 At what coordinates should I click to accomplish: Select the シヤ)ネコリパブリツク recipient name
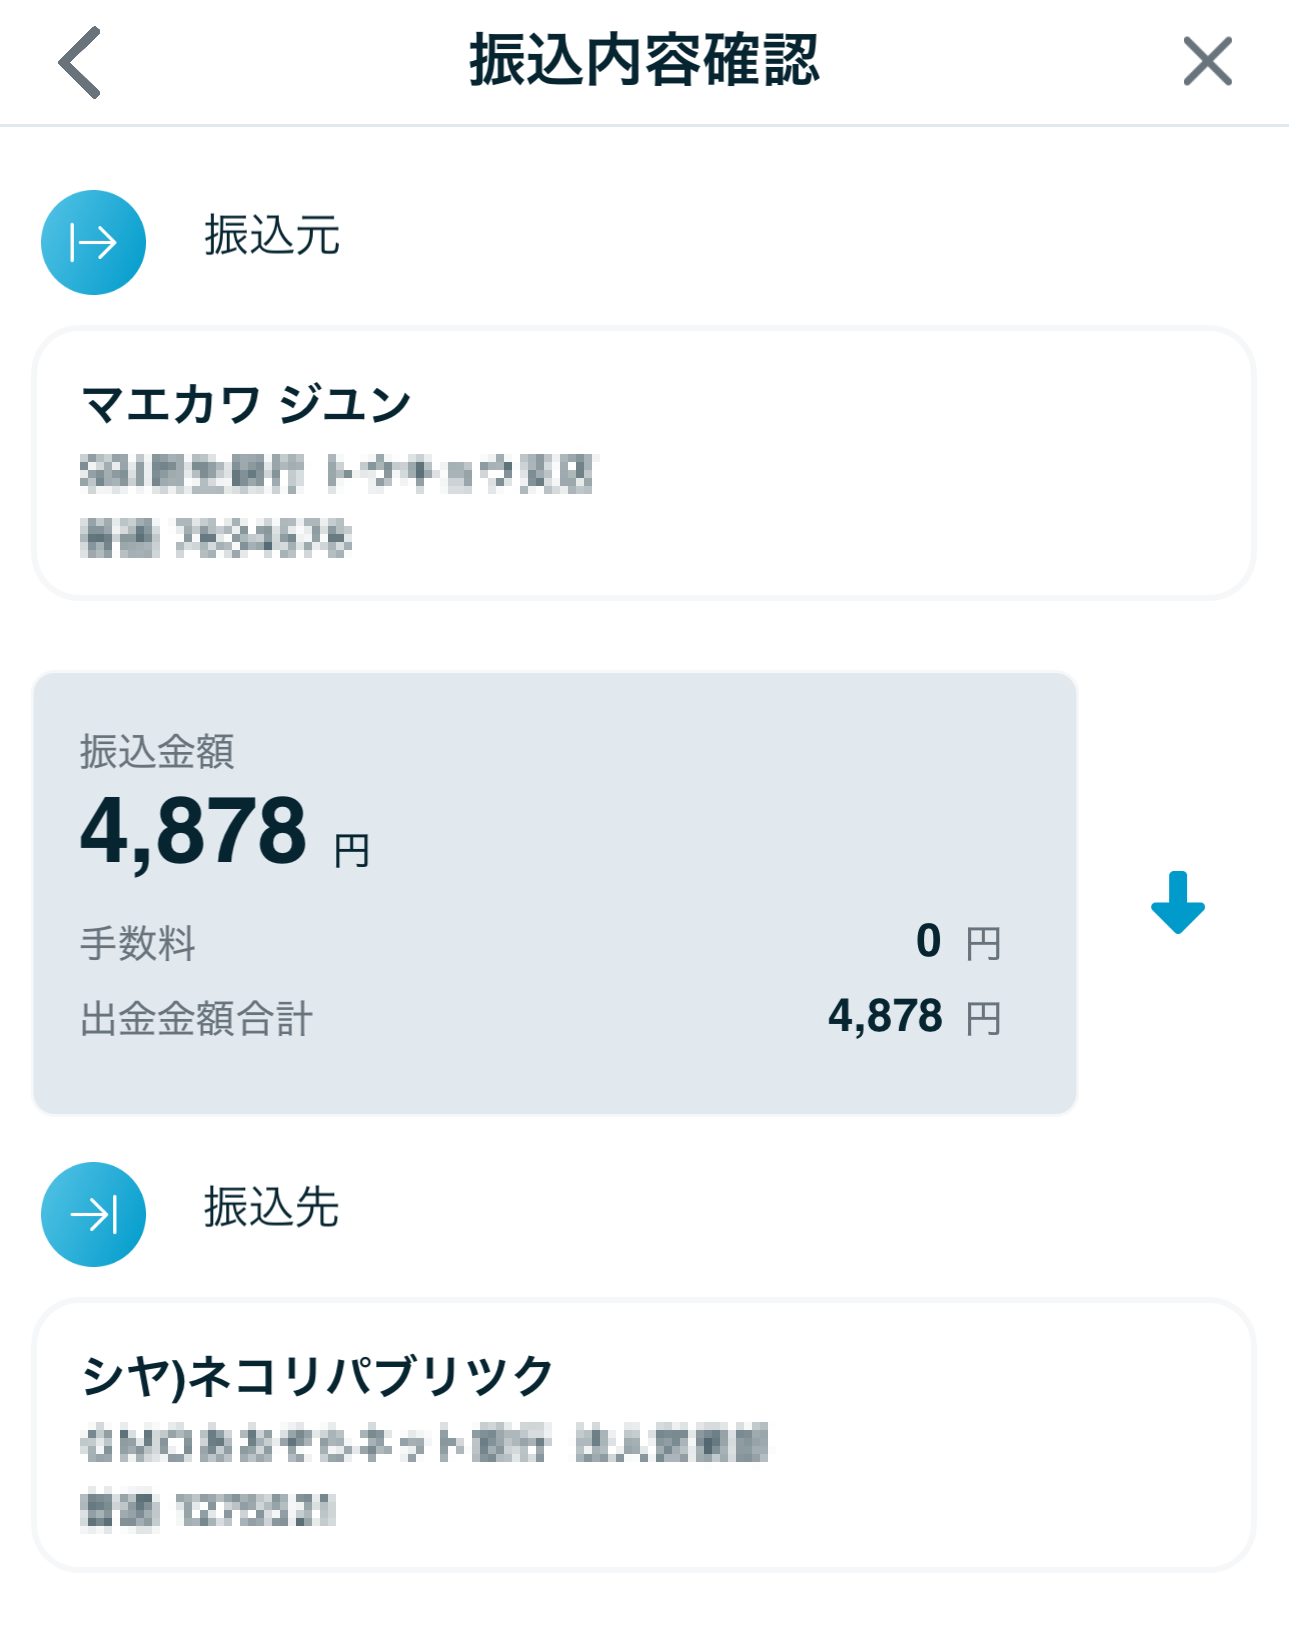coord(317,1376)
